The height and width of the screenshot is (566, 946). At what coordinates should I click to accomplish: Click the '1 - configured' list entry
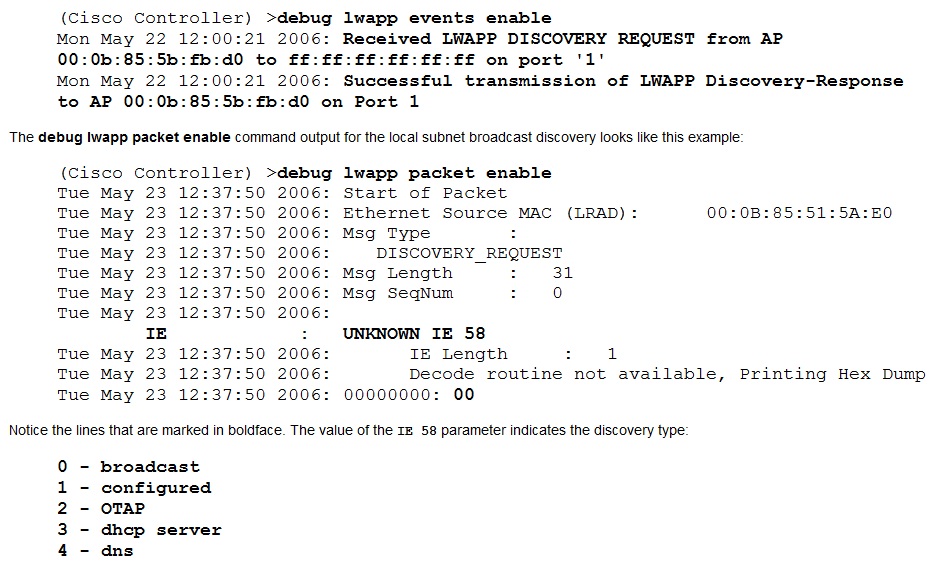(135, 488)
